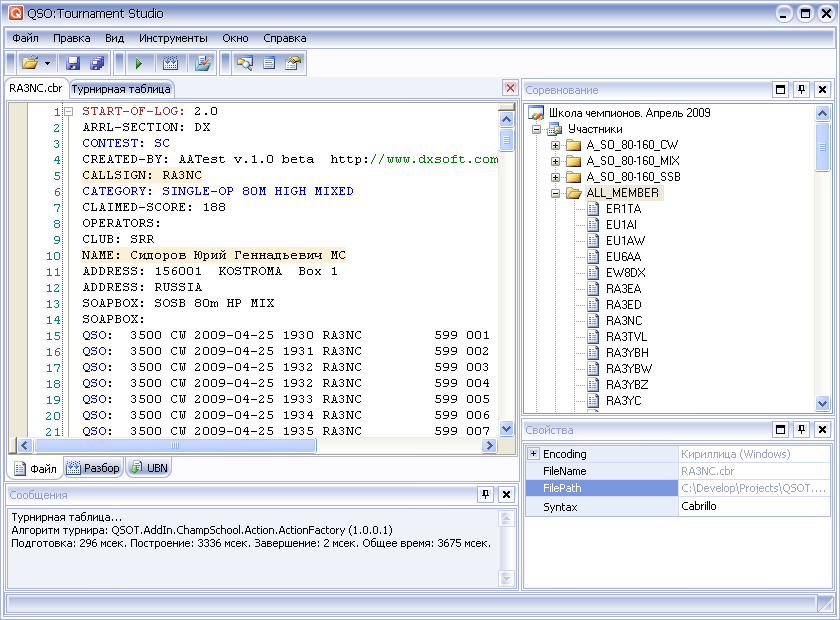The width and height of the screenshot is (840, 620).
Task: Expand the Encoding property row
Action: point(533,454)
